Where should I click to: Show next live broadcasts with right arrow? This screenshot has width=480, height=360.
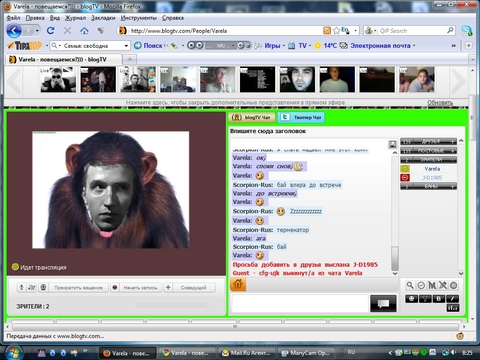coord(458,81)
